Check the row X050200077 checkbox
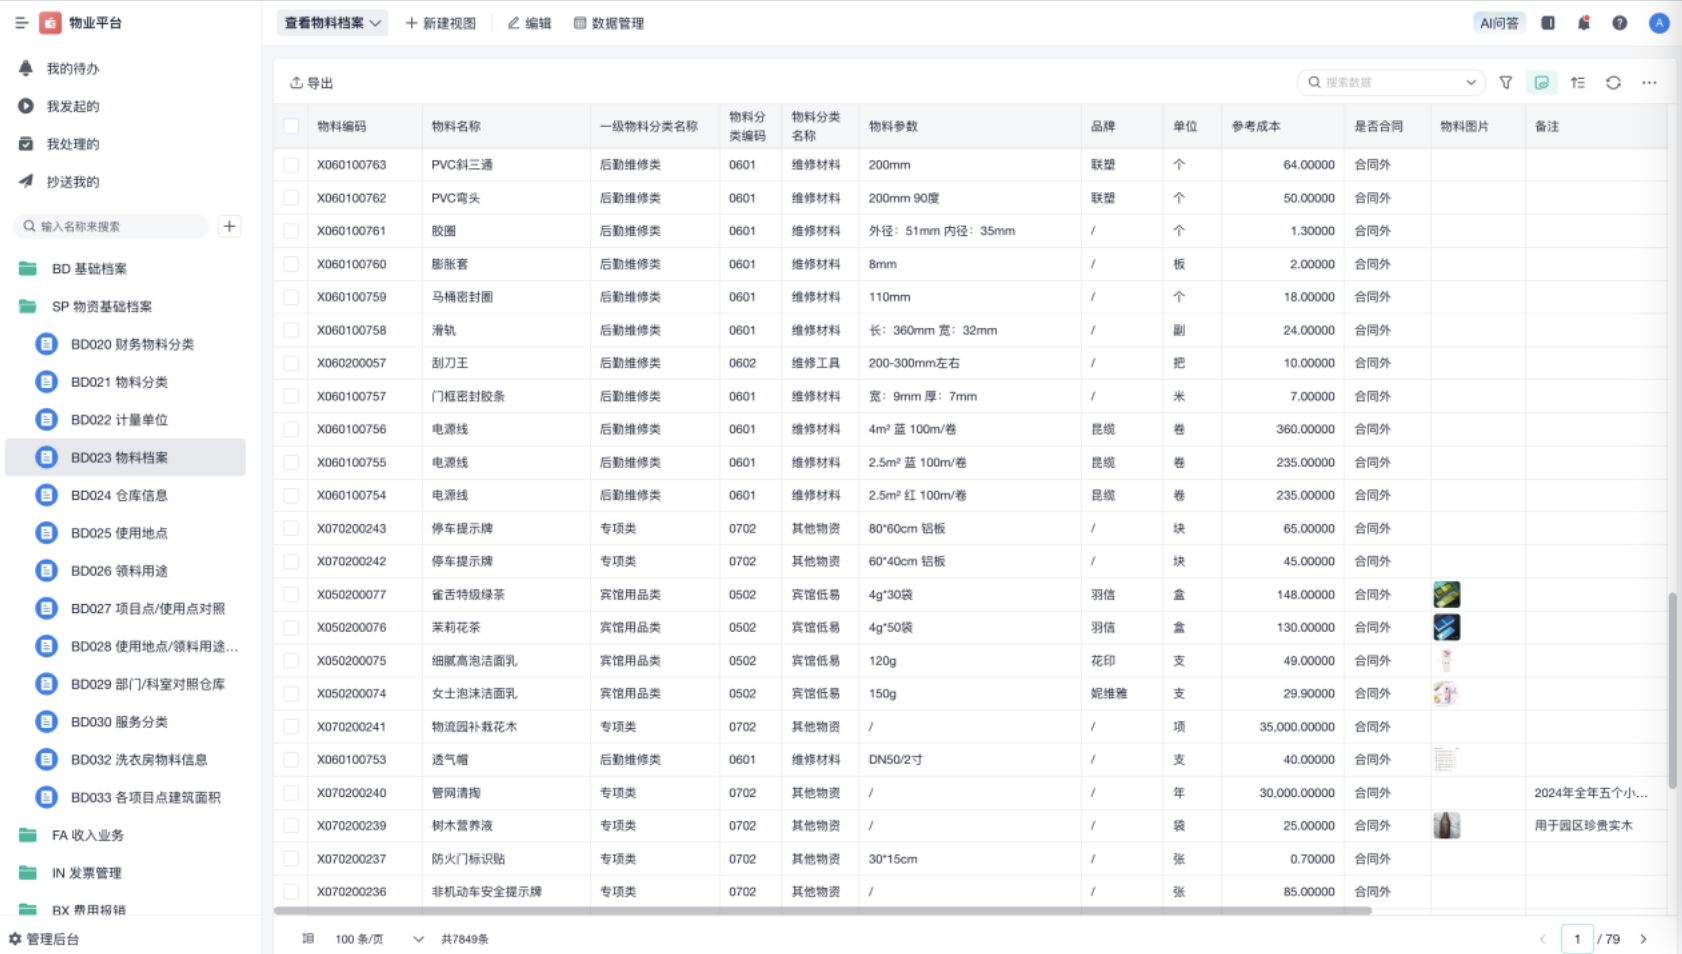The width and height of the screenshot is (1682, 954). coord(291,594)
